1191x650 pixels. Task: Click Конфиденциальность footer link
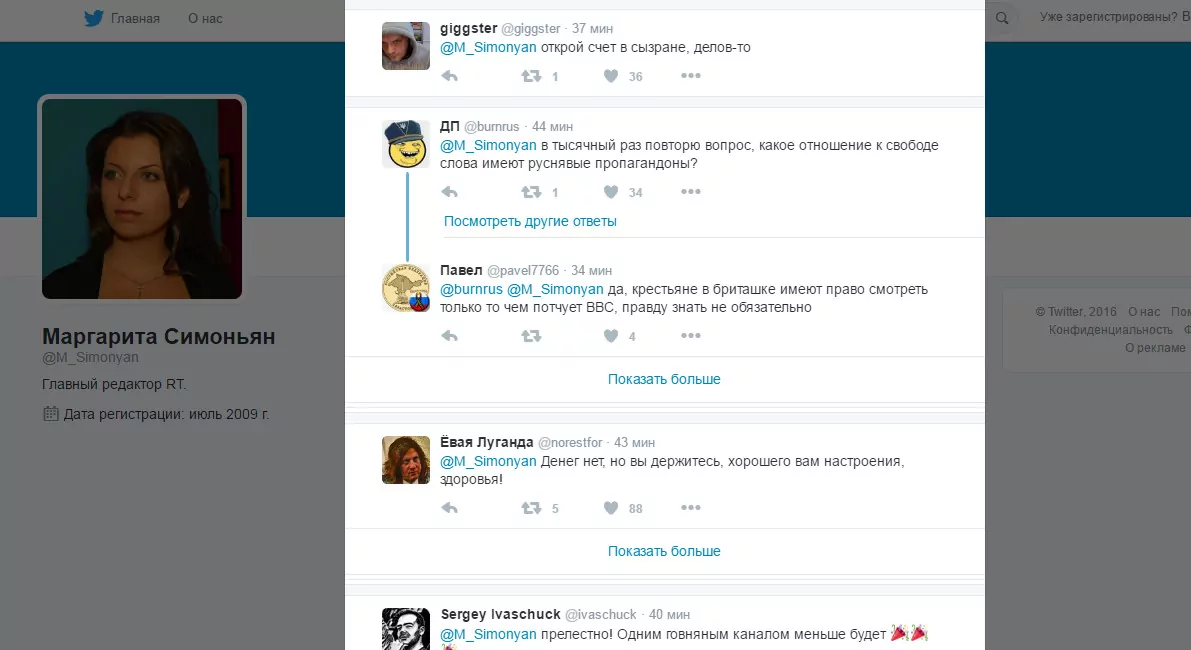coord(1110,330)
